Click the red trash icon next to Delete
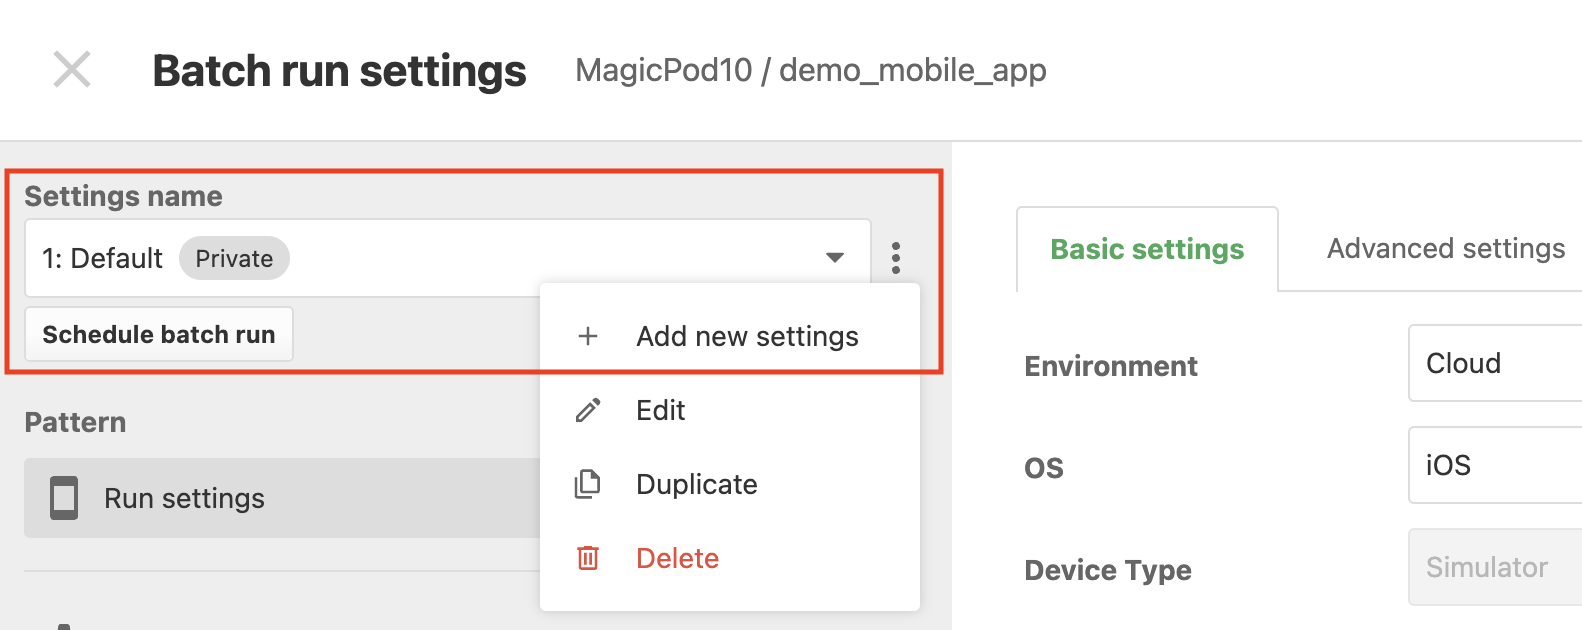 [588, 558]
